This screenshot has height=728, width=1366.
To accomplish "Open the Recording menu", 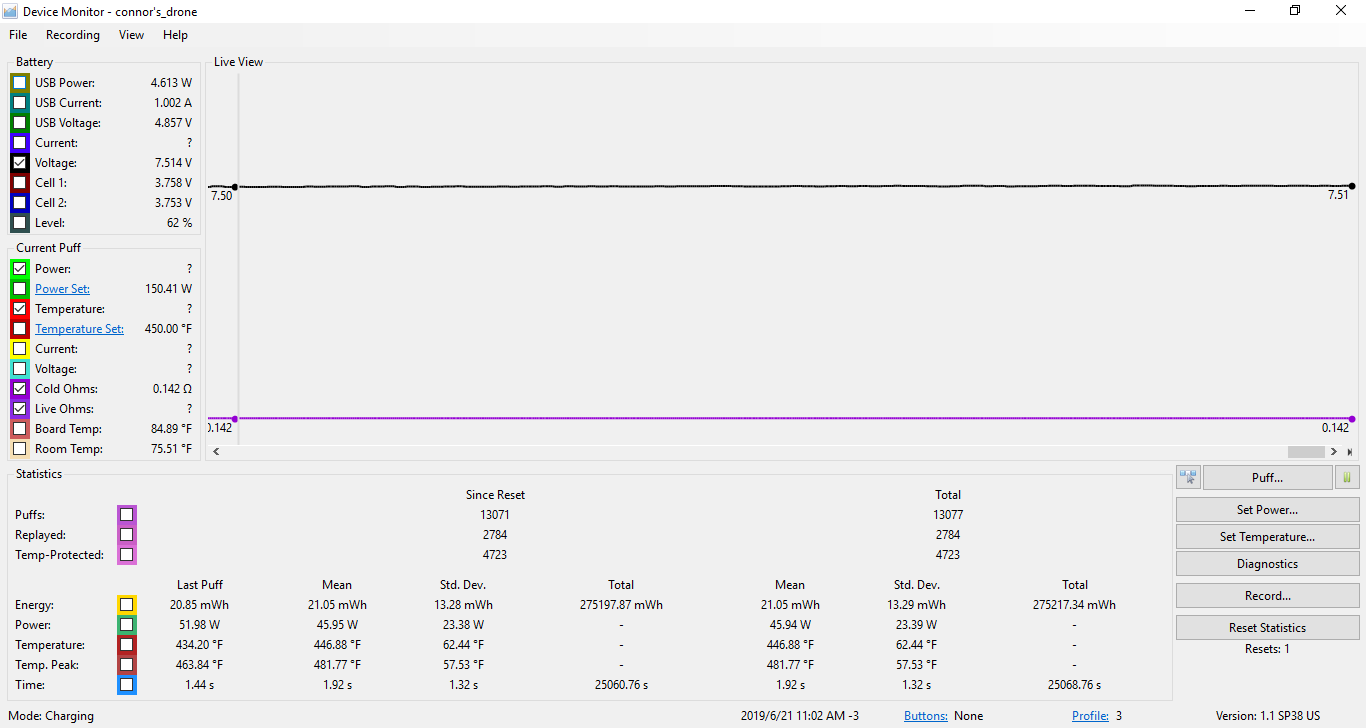I will pyautogui.click(x=73, y=35).
